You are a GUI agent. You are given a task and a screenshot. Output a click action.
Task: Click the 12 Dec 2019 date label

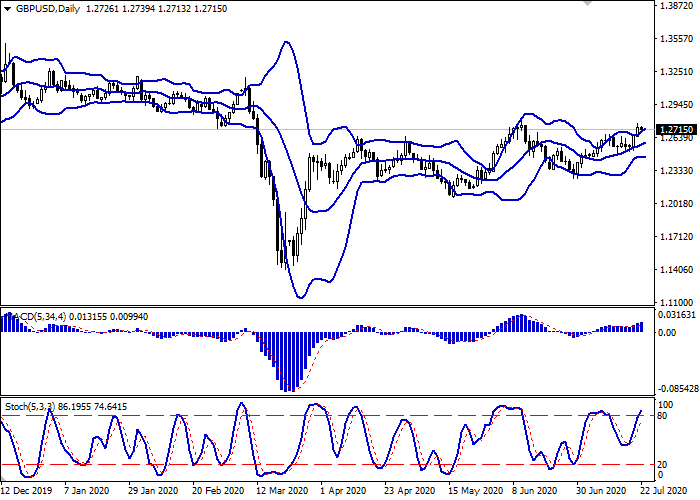(x=28, y=491)
